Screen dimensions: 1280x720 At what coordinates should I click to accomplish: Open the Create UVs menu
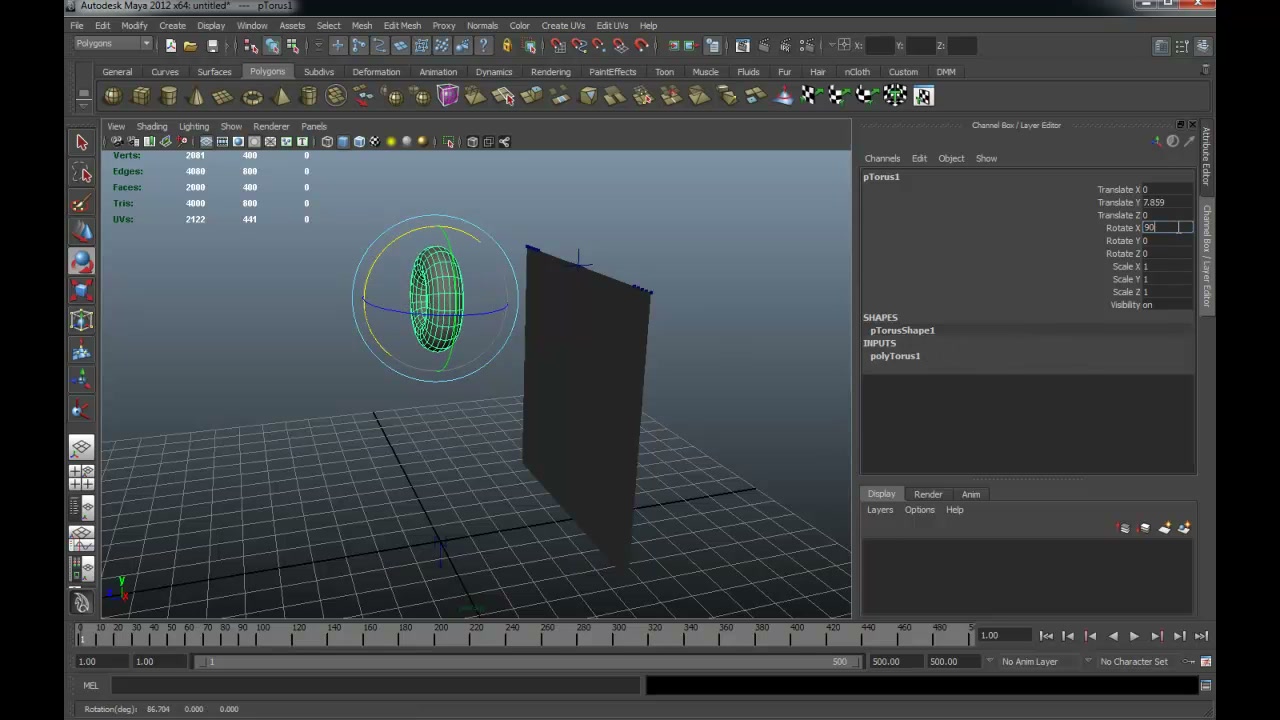click(563, 25)
